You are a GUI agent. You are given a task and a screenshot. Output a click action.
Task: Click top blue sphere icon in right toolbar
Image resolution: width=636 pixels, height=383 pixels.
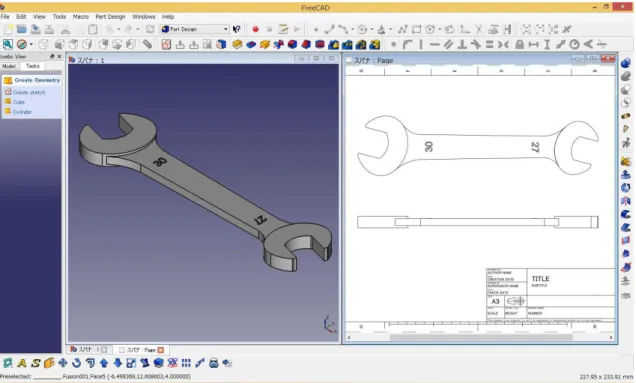click(626, 63)
